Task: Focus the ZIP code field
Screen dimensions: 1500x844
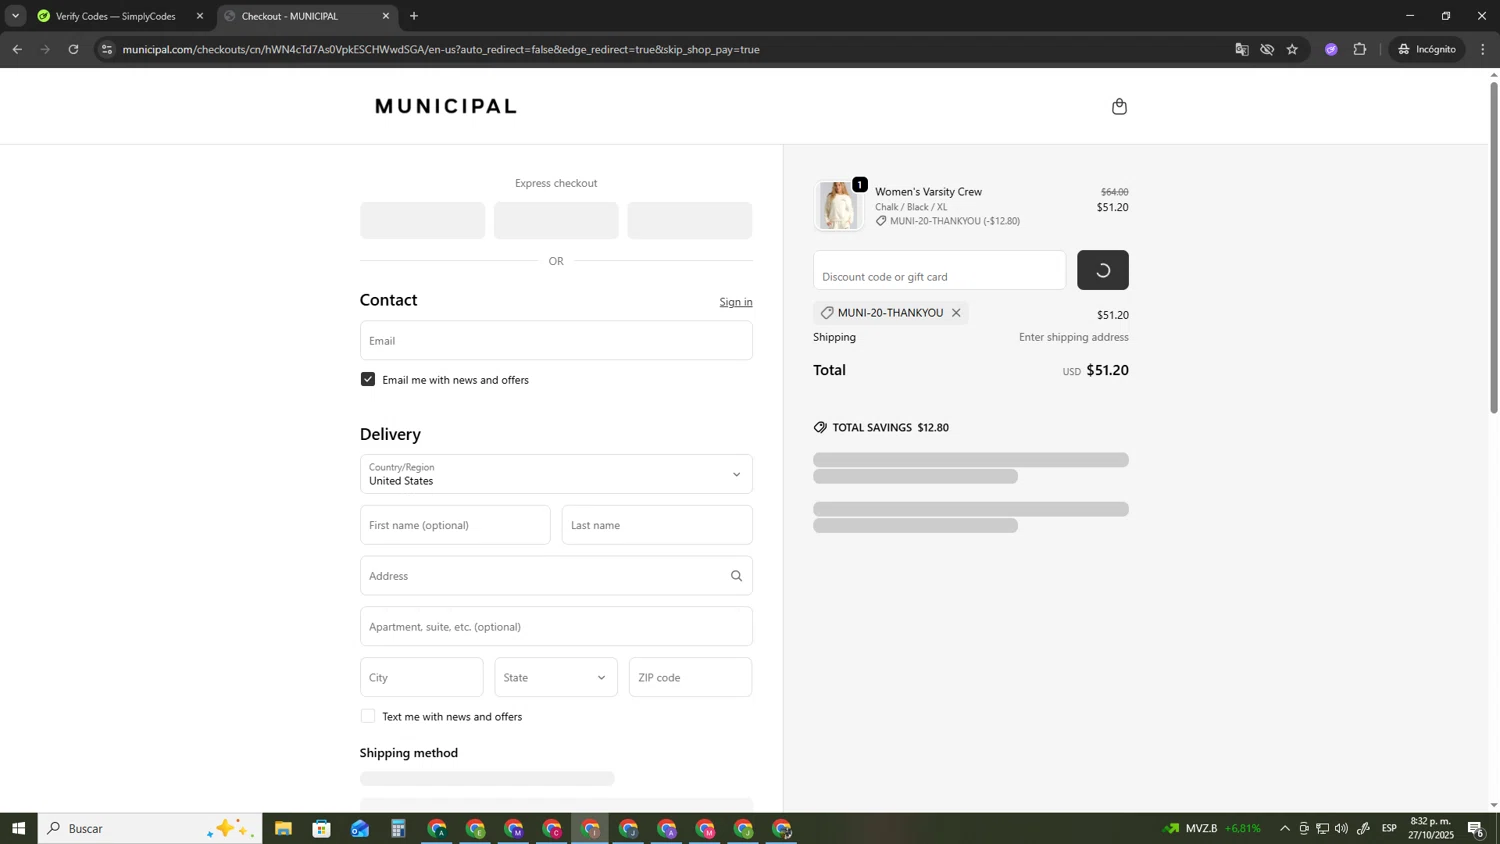Action: (x=690, y=677)
